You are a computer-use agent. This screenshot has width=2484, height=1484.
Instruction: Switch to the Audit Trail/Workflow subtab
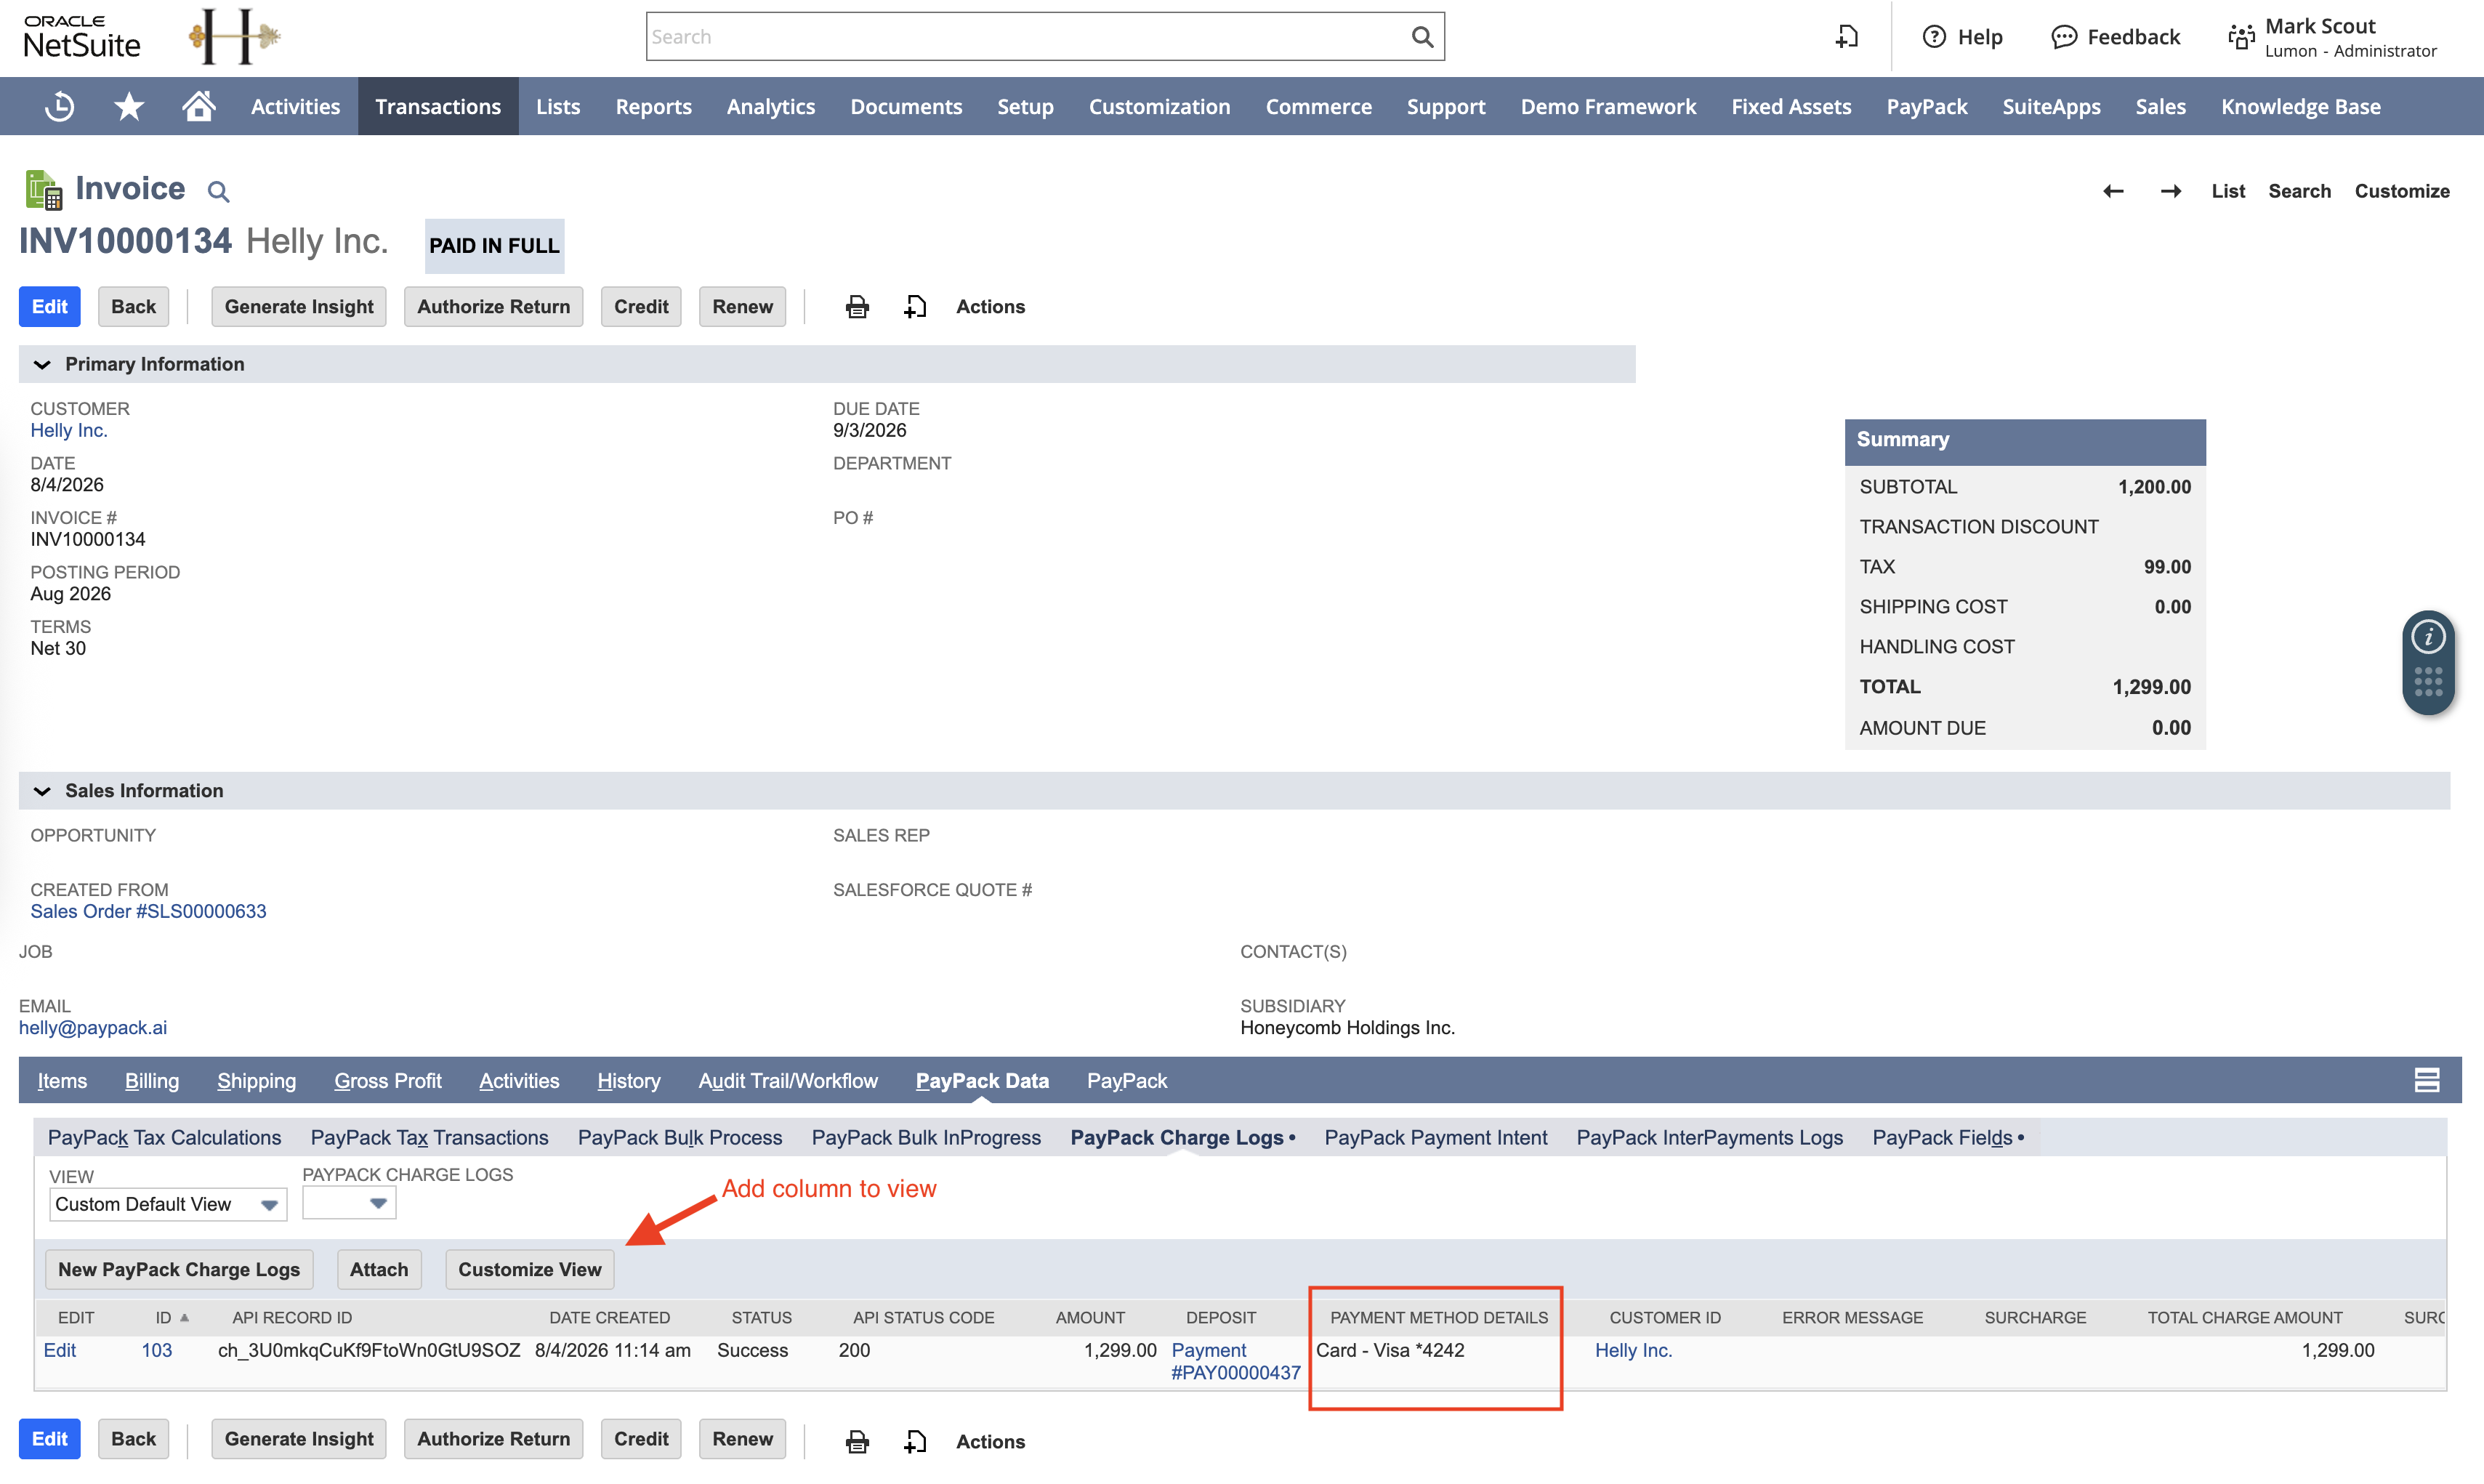point(788,1080)
